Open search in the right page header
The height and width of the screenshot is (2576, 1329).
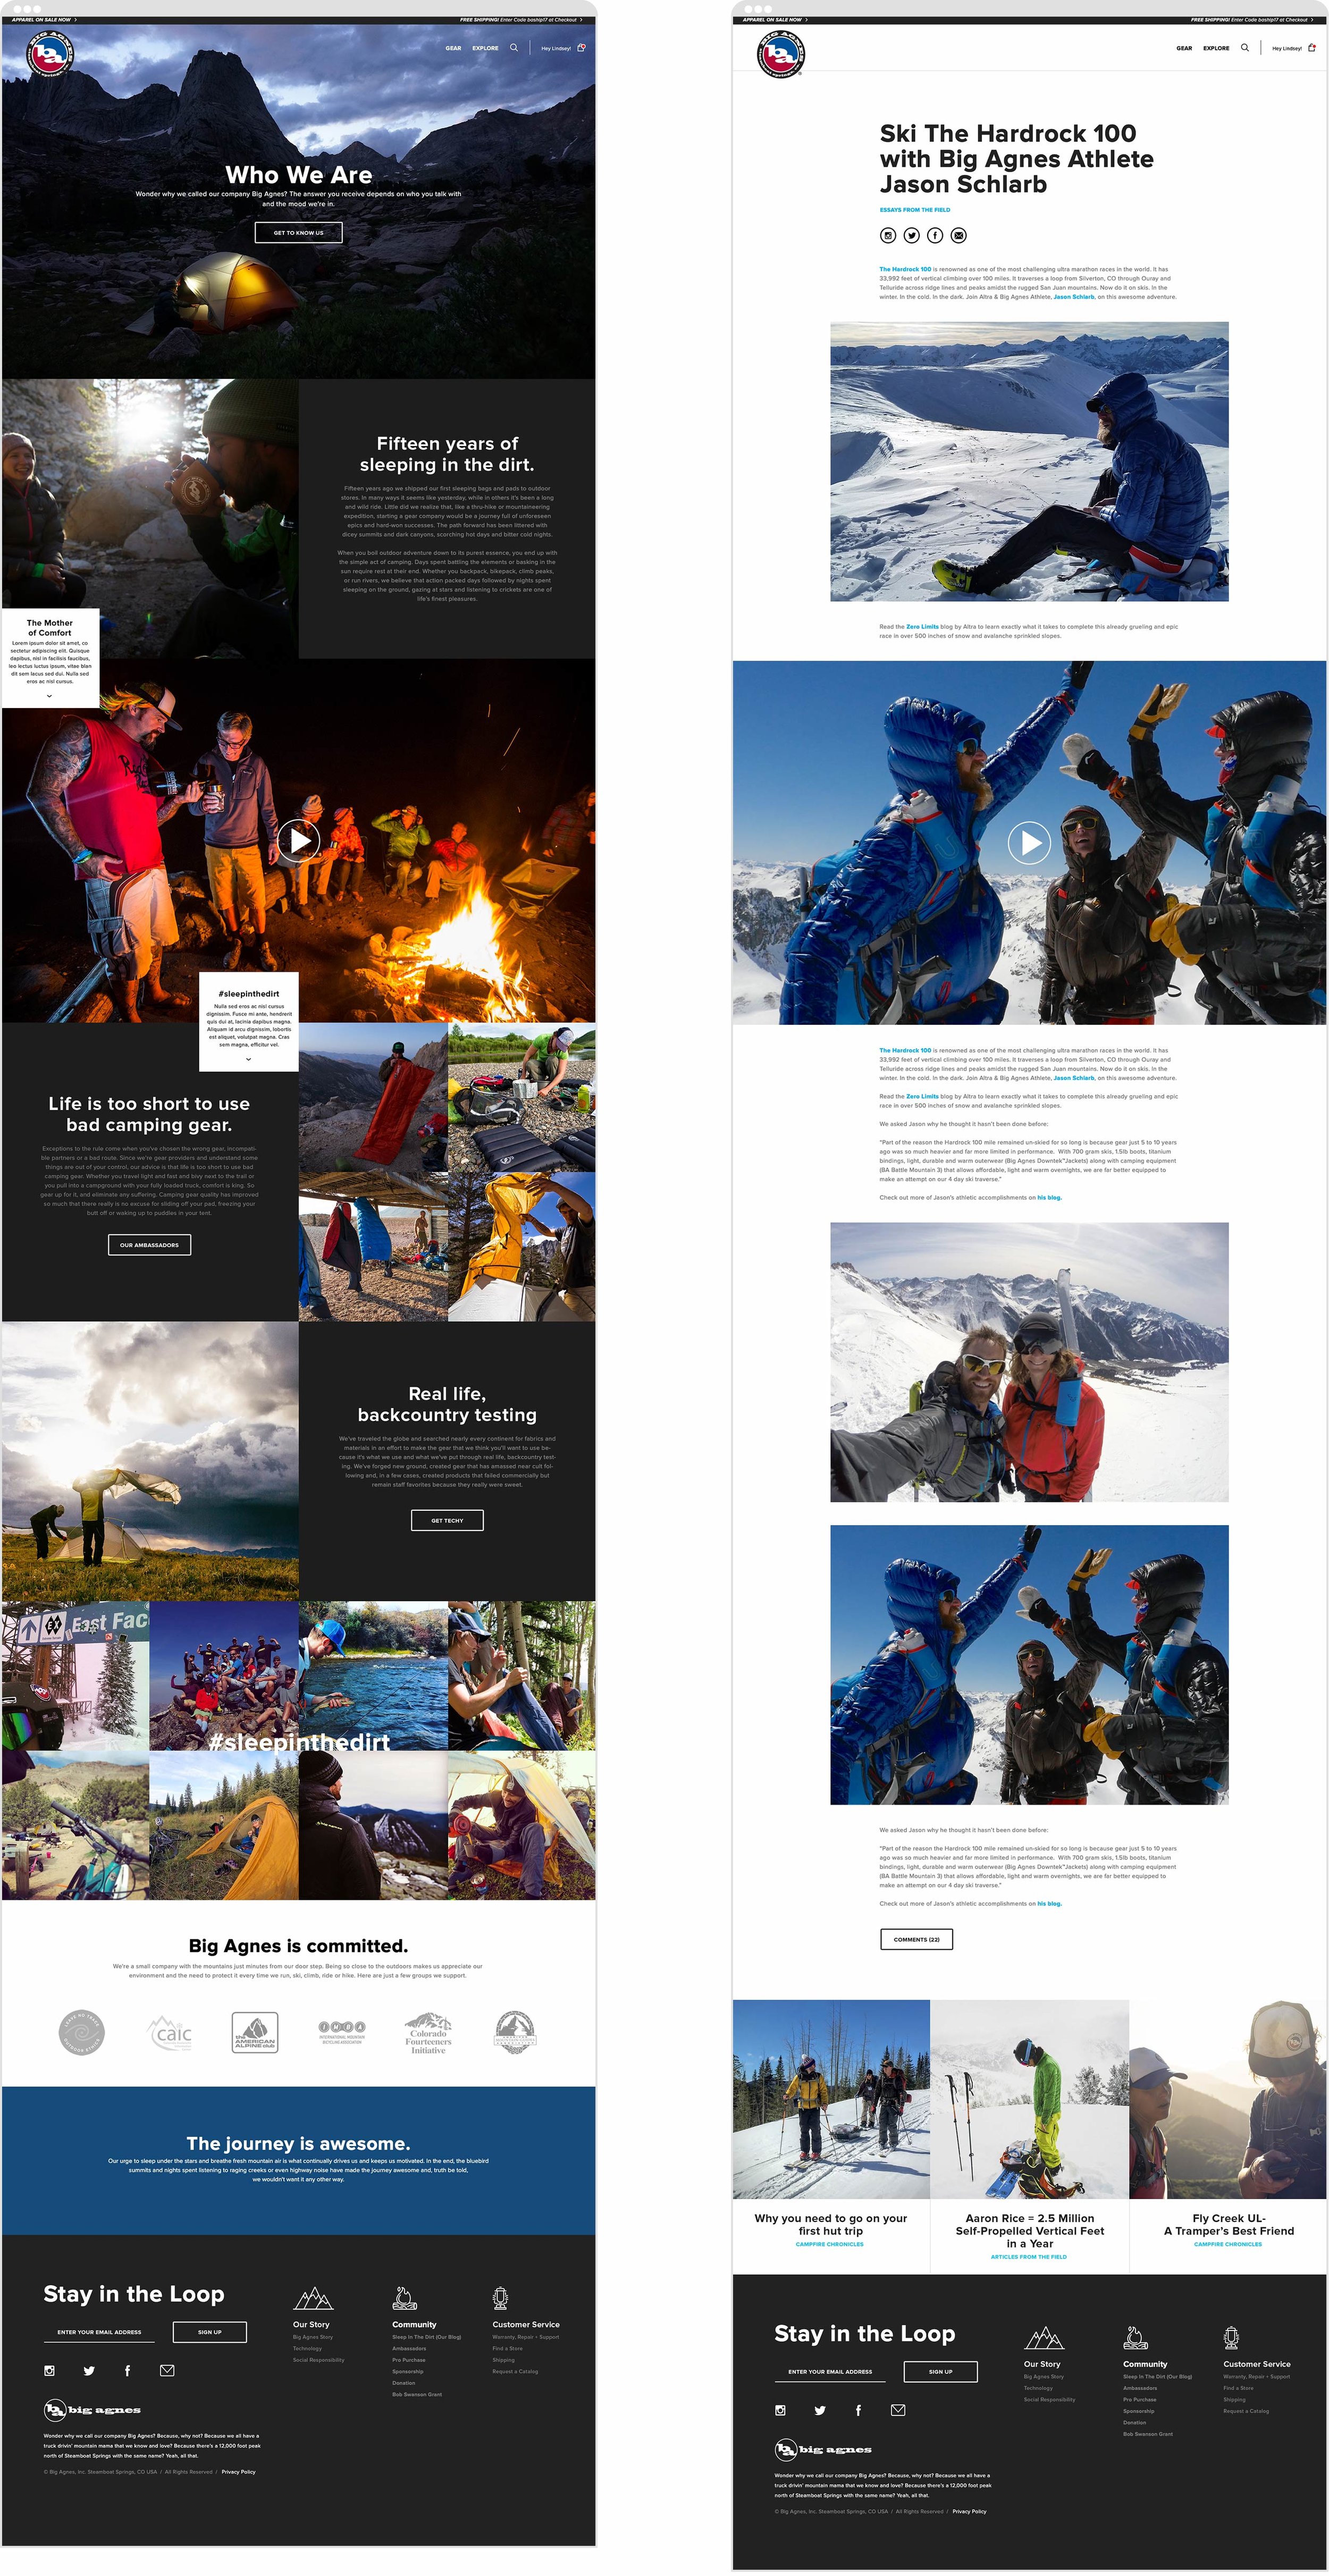(x=1245, y=47)
